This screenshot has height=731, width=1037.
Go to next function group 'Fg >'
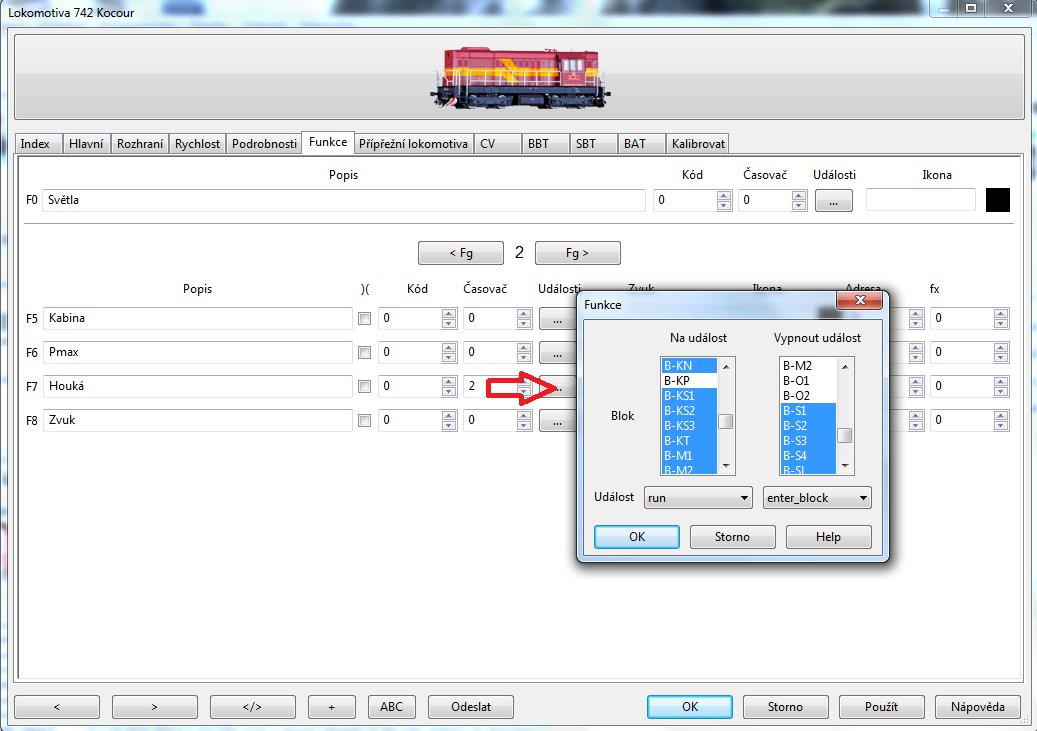[577, 253]
